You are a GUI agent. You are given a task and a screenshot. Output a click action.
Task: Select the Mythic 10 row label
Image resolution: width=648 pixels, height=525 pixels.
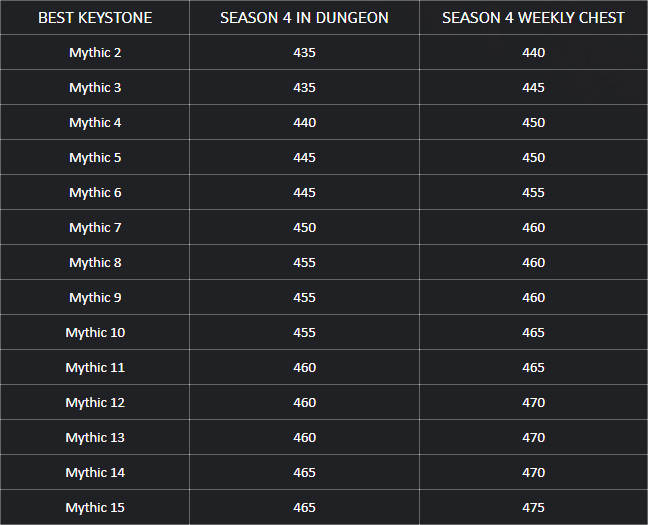point(95,332)
